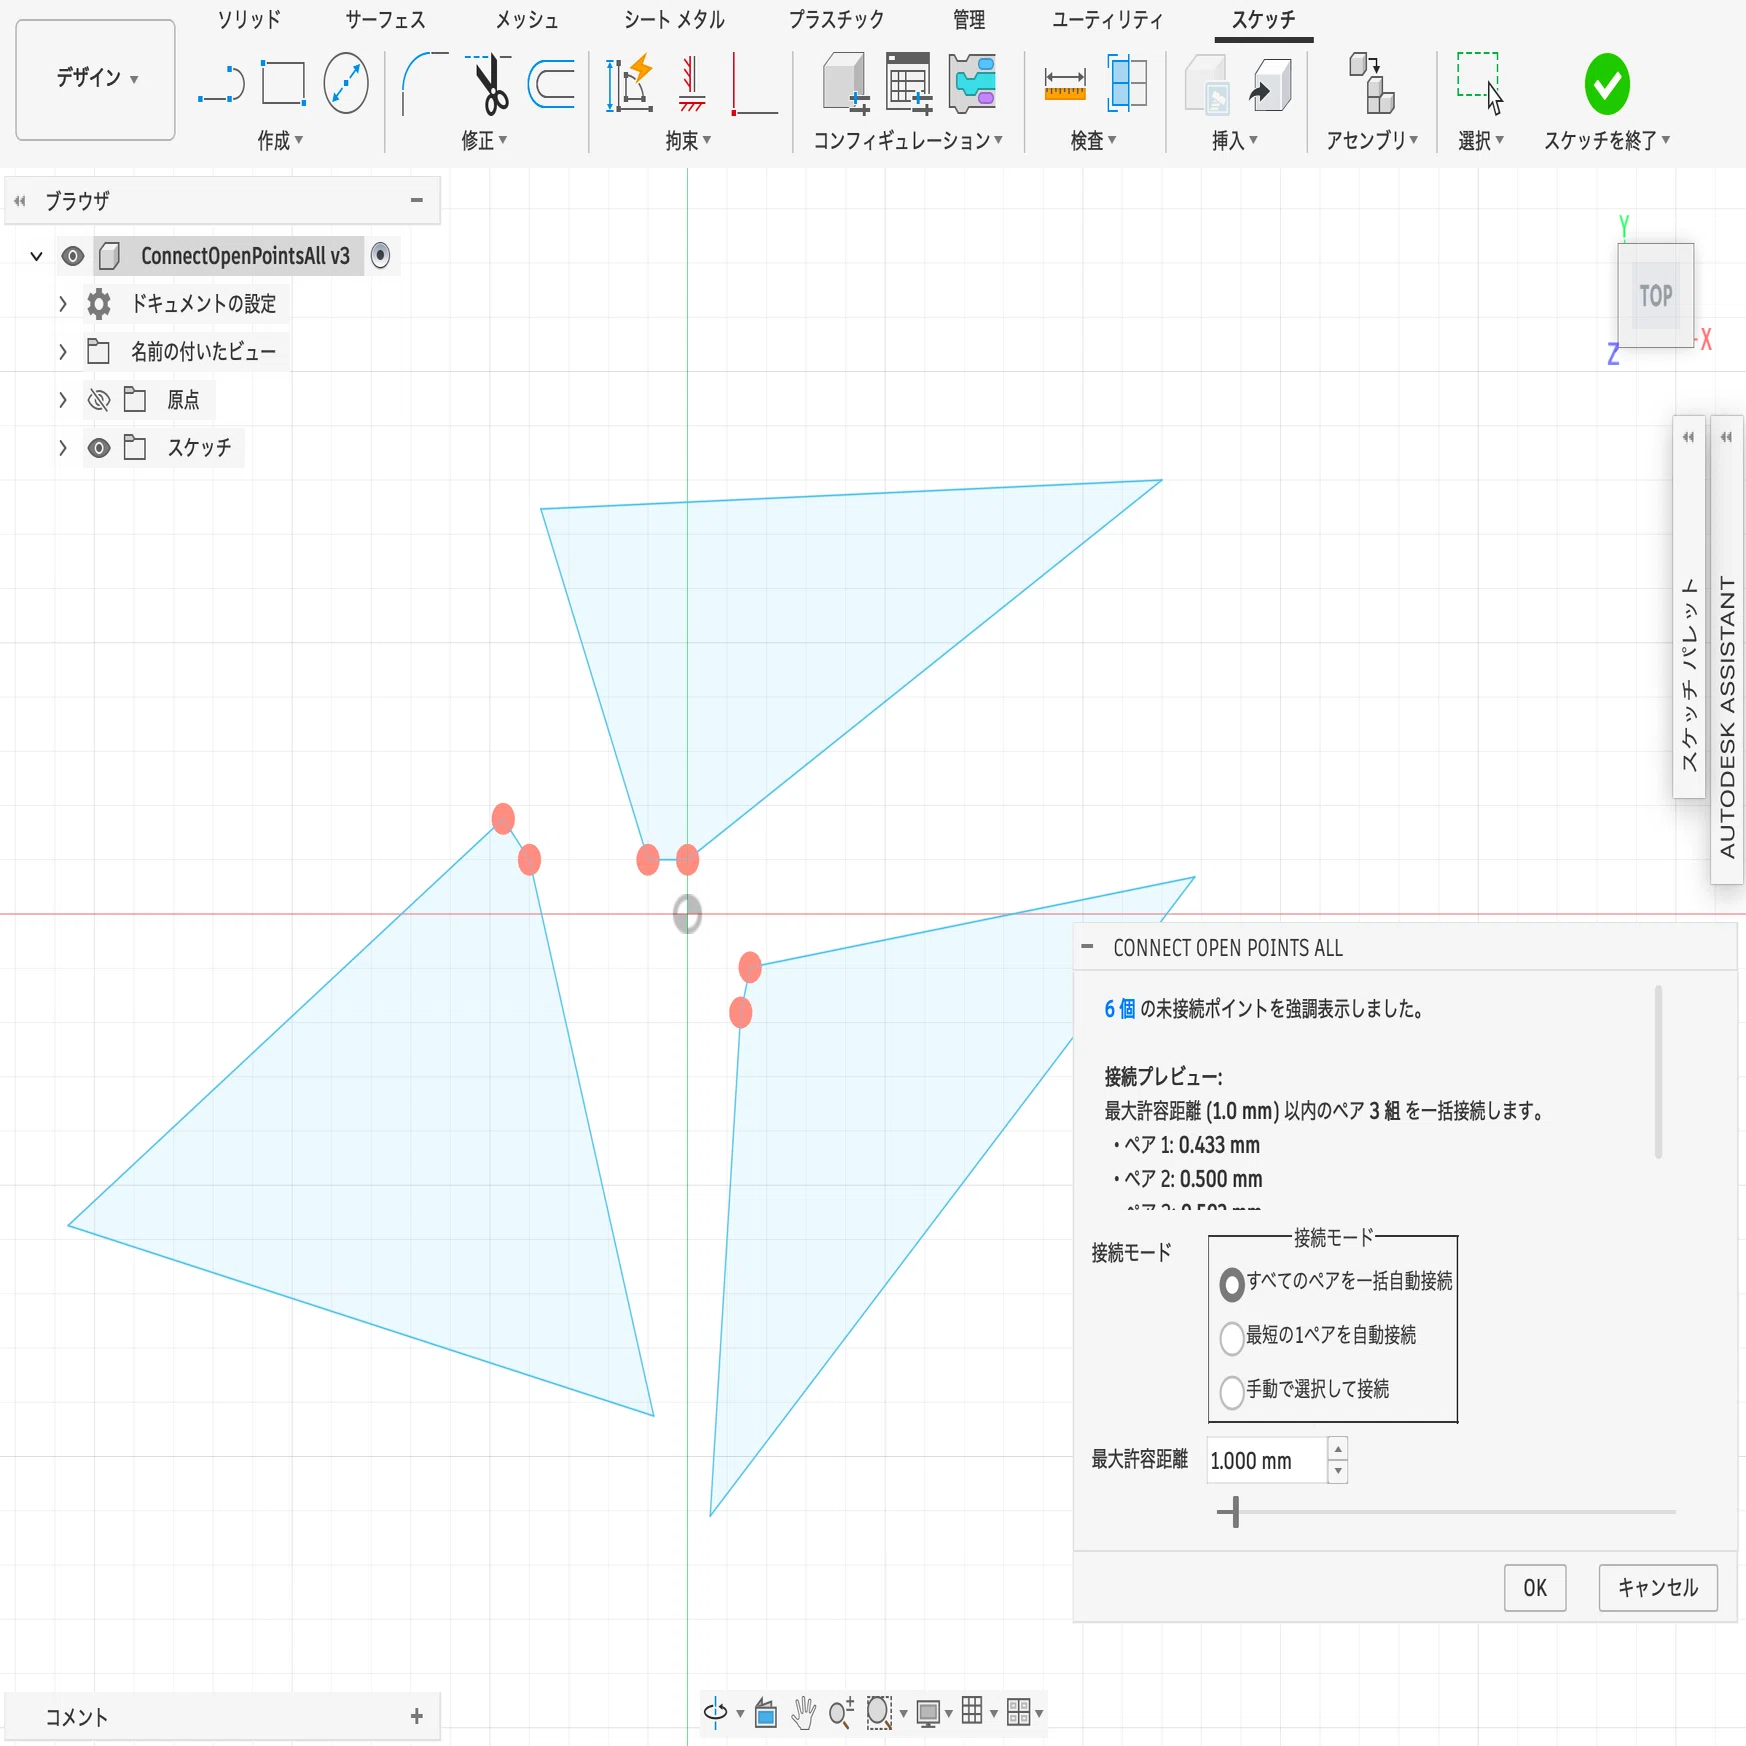Viewport: 1746px width, 1746px height.
Task: Click the Zoom tool icon
Action: pyautogui.click(x=841, y=1713)
